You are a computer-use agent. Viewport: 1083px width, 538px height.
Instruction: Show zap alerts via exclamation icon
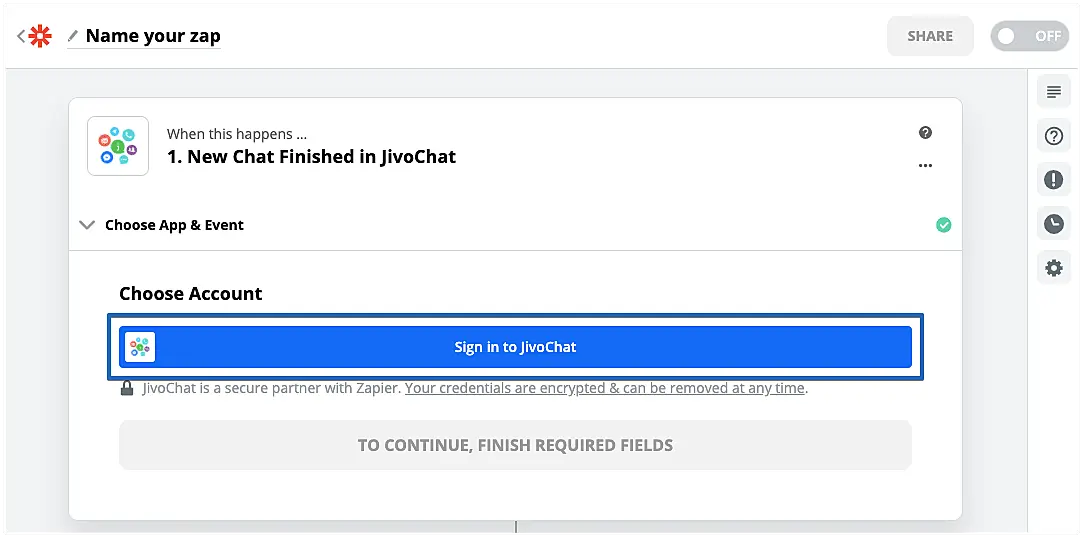coord(1053,180)
